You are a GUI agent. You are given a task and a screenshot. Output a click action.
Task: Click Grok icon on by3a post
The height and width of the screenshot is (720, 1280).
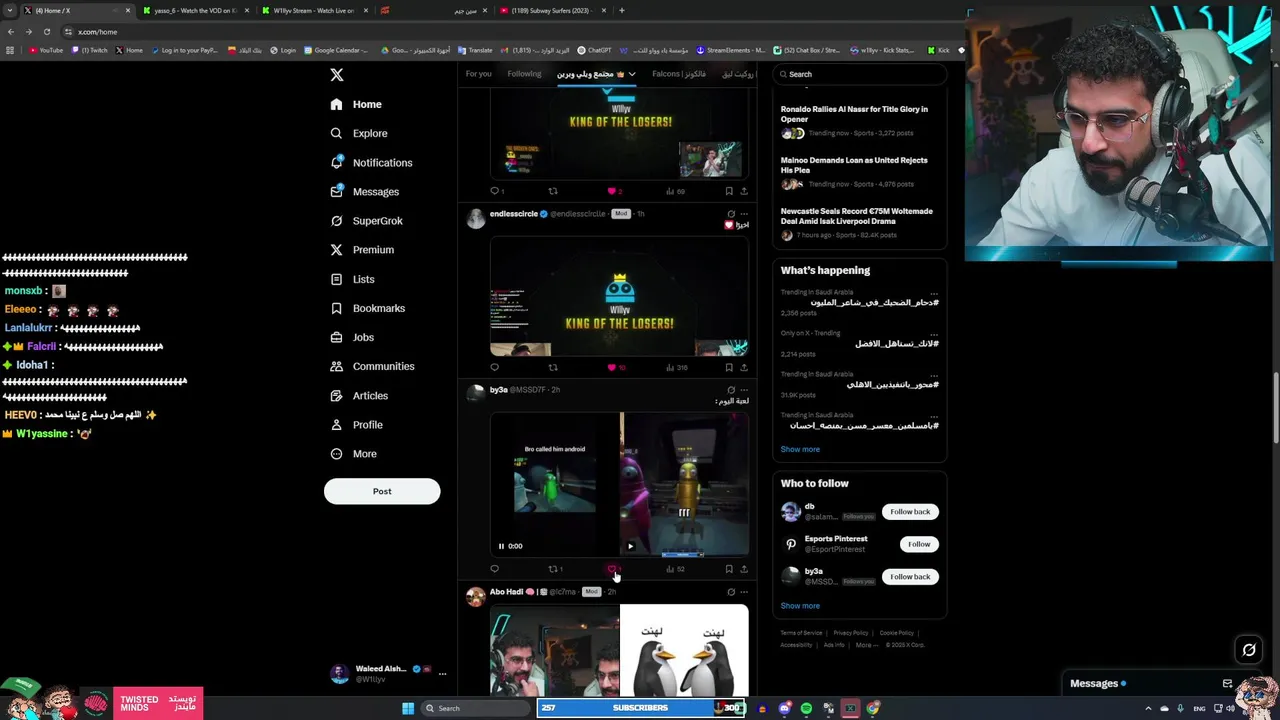731,389
